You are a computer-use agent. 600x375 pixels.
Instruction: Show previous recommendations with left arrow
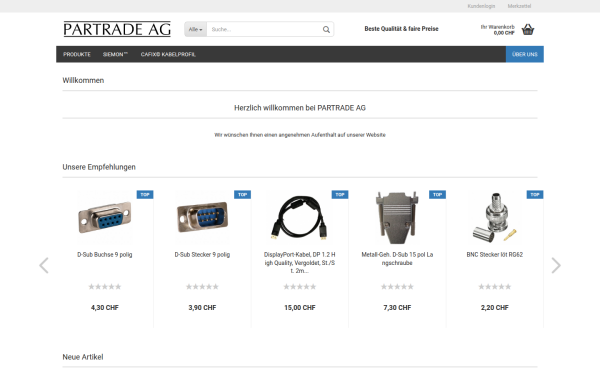coord(44,265)
